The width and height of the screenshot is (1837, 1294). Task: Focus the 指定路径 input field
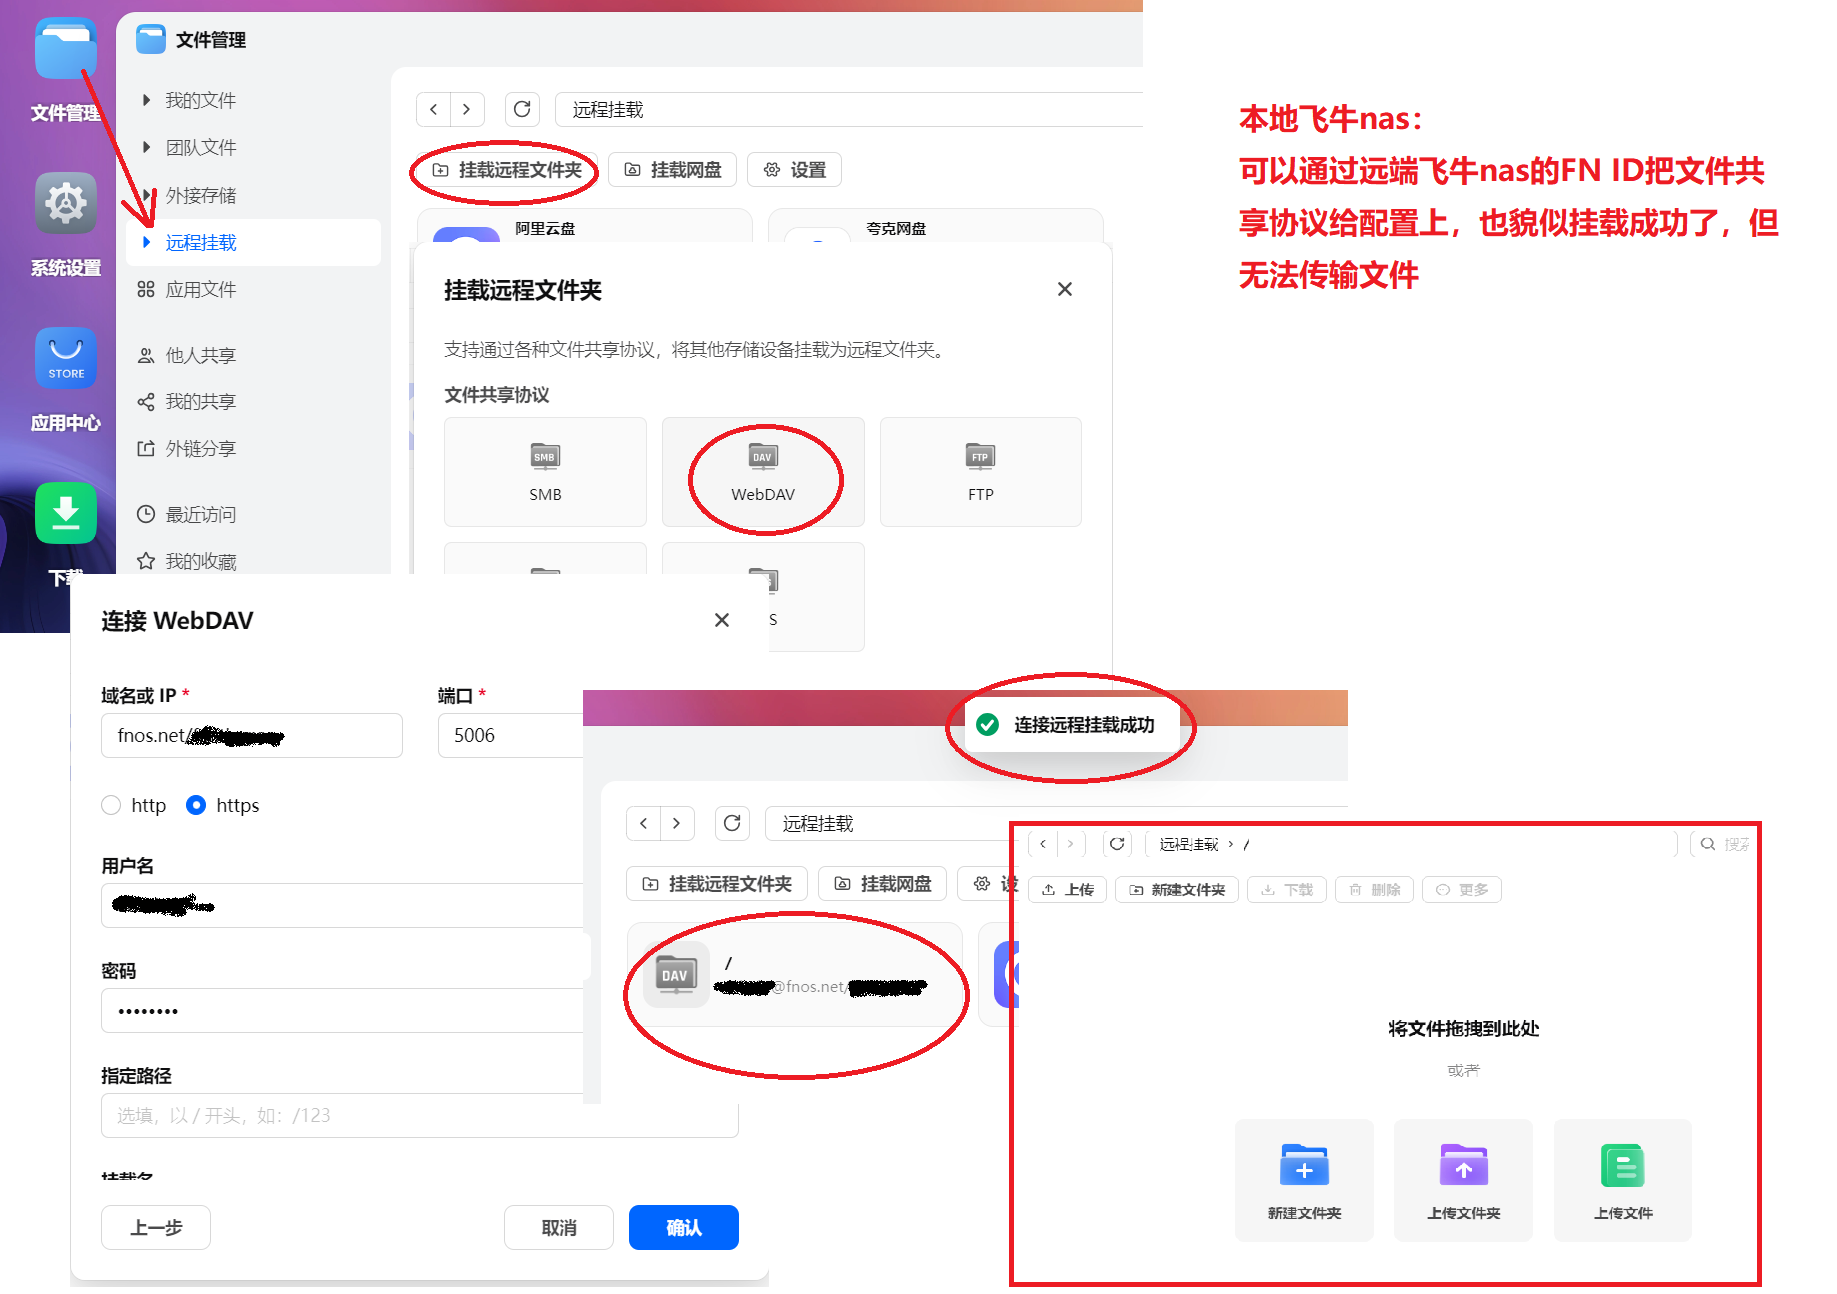[420, 1116]
